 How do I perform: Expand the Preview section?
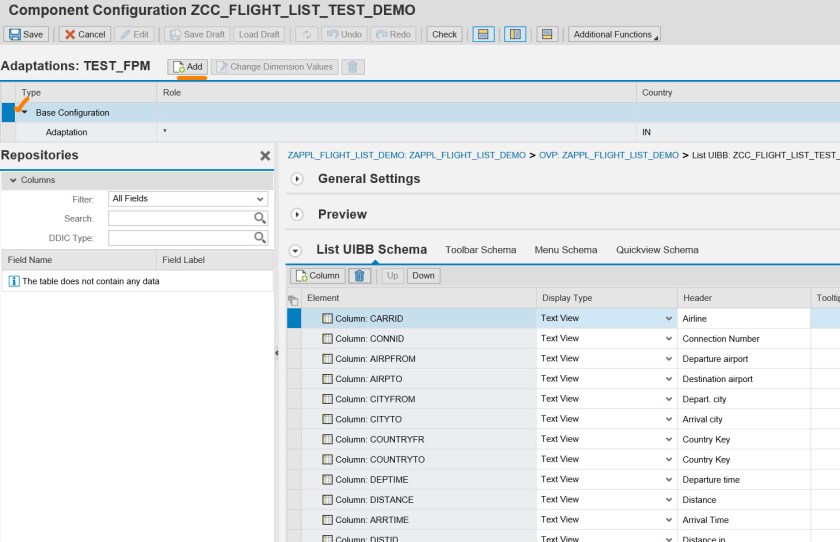coord(297,215)
